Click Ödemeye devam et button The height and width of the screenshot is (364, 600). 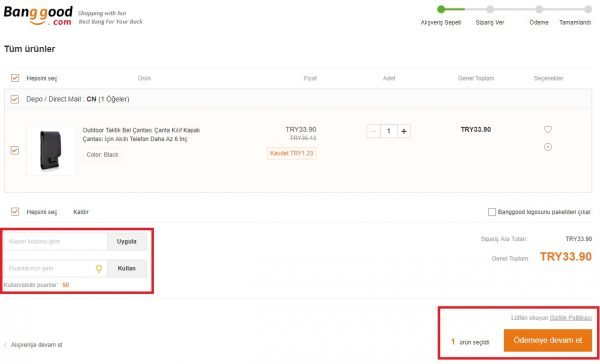pyautogui.click(x=548, y=340)
